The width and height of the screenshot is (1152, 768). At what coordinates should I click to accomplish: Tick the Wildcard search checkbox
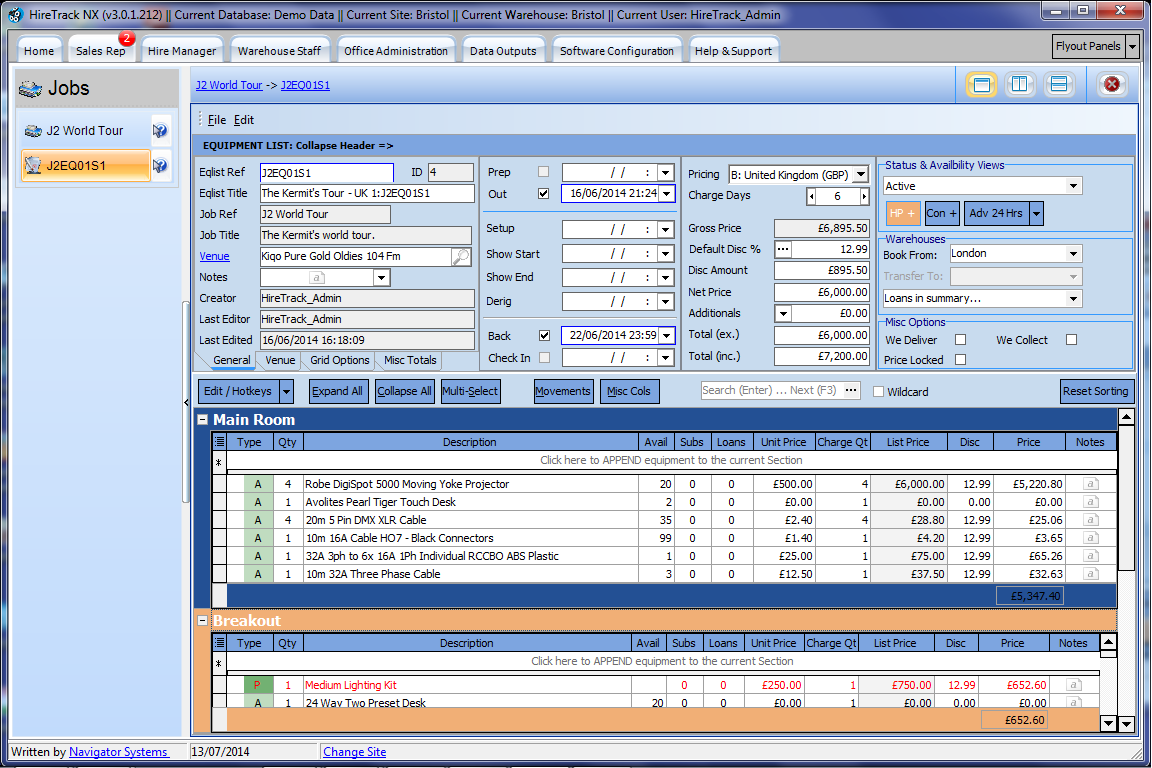879,392
